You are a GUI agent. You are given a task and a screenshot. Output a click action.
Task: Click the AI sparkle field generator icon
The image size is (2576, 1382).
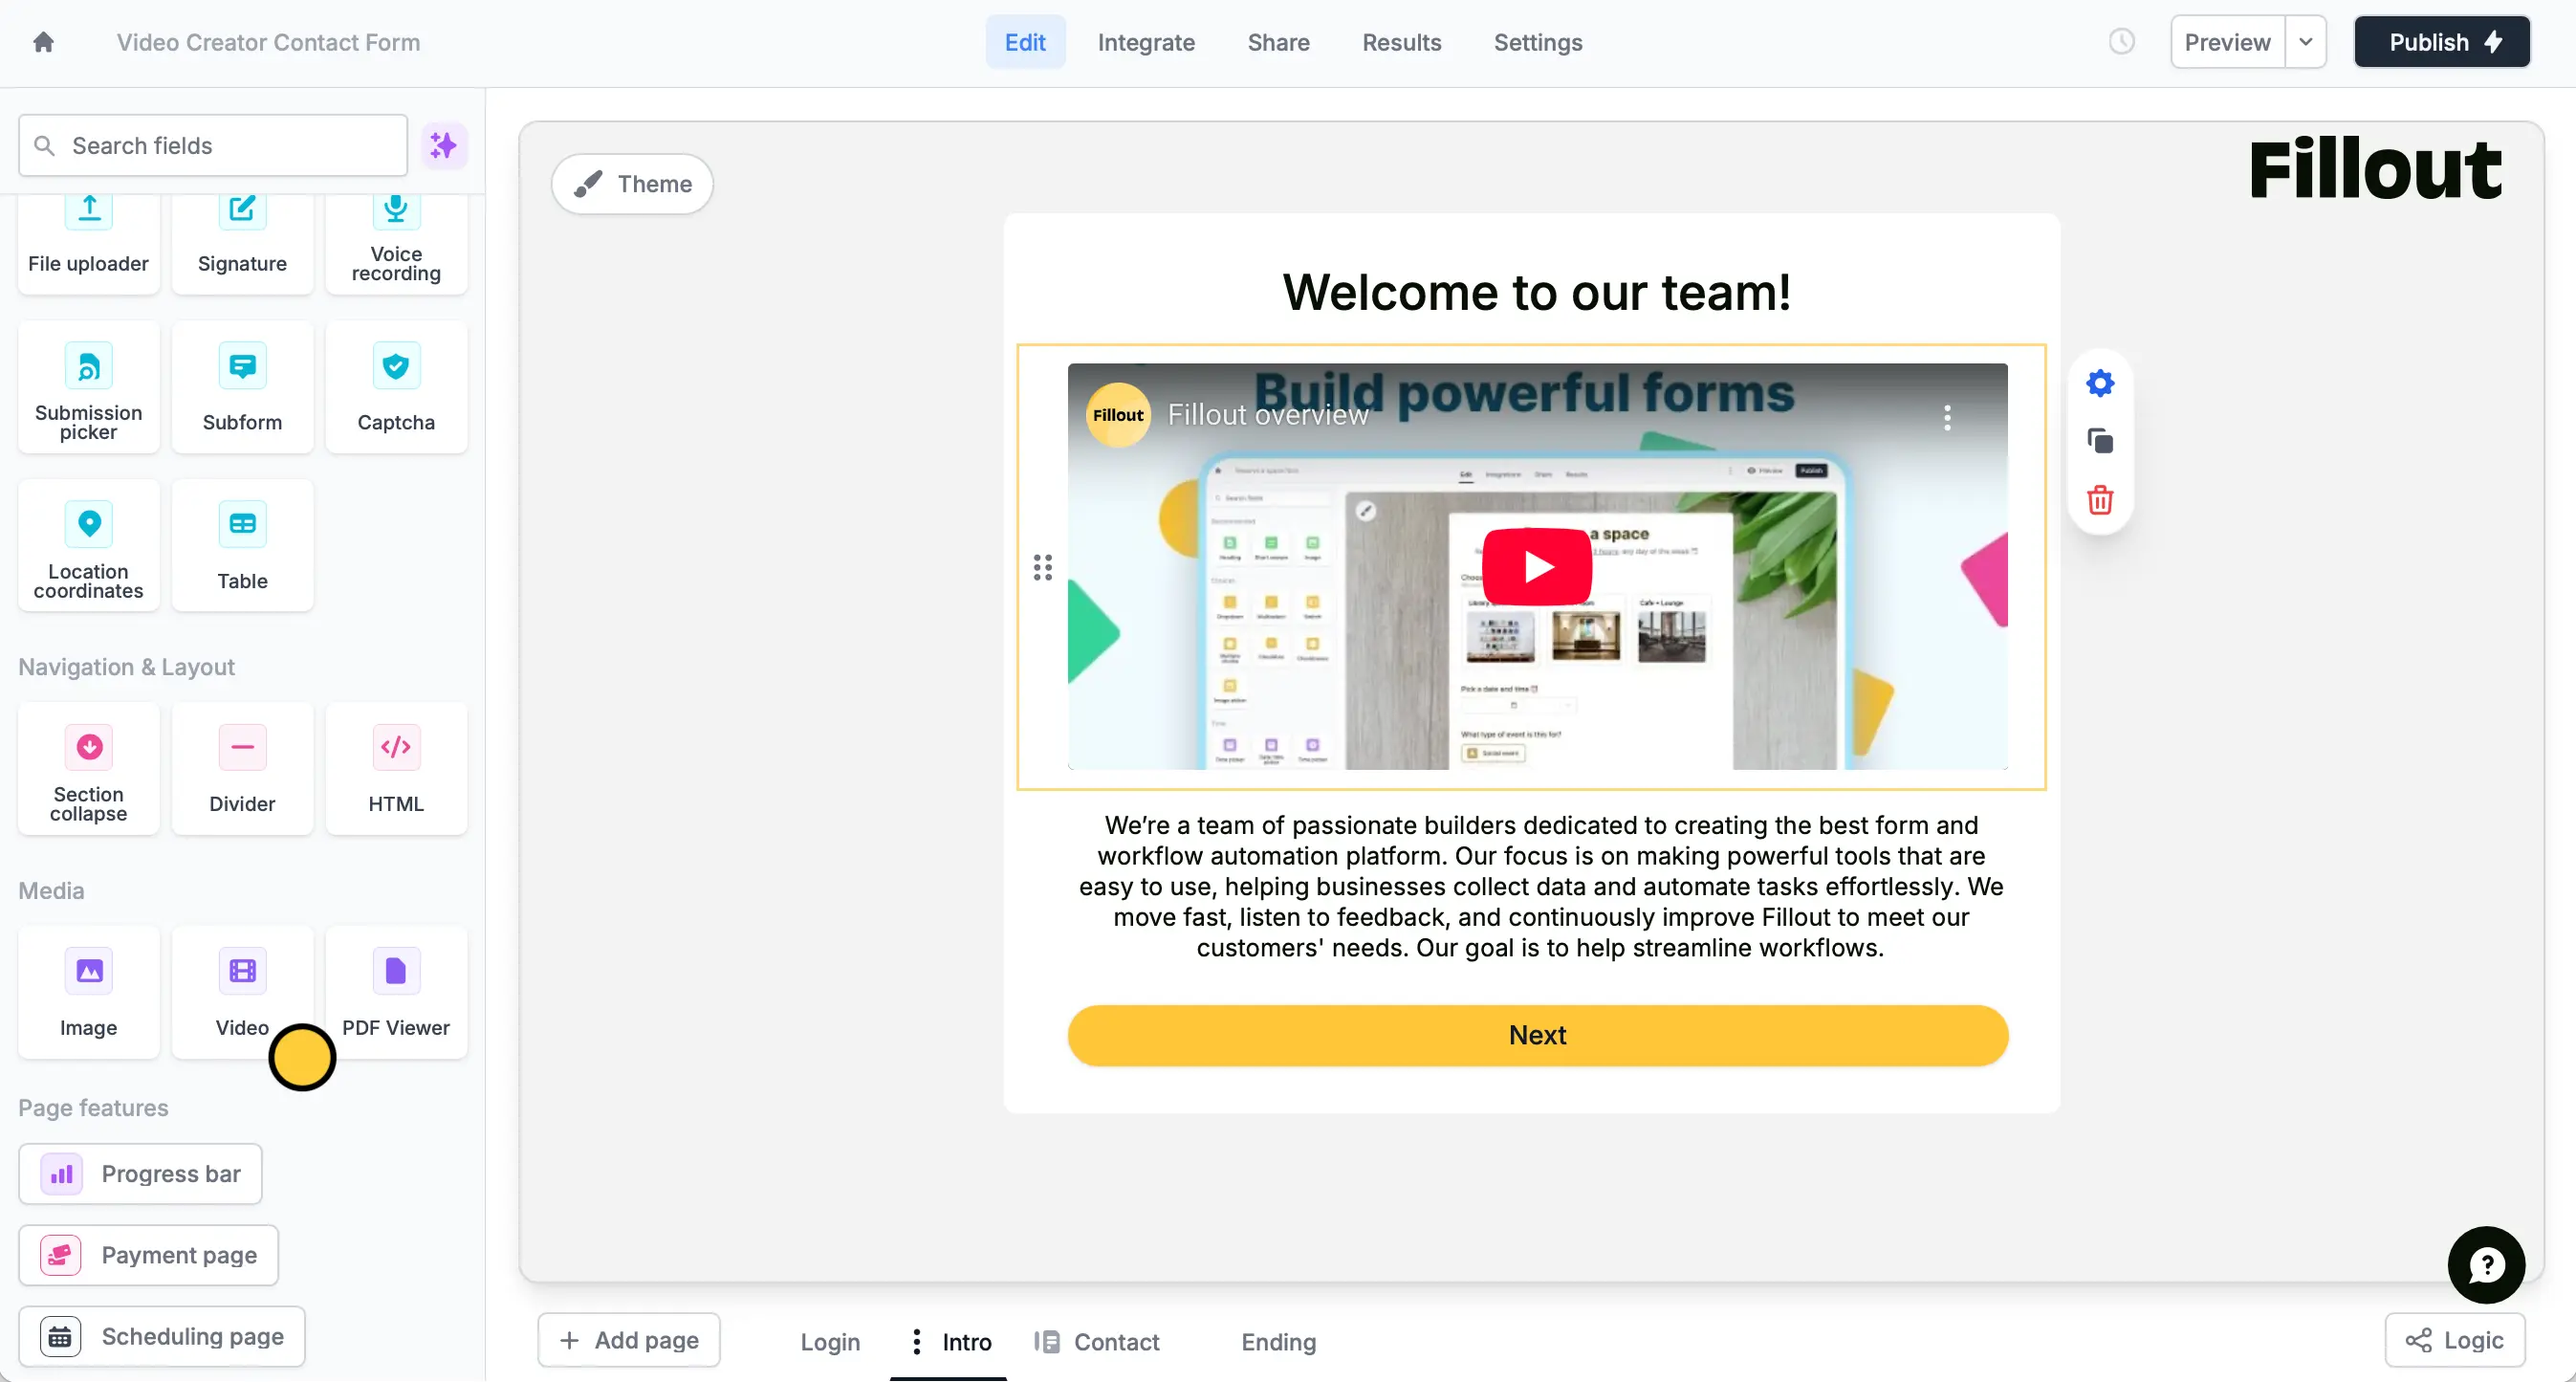443,146
